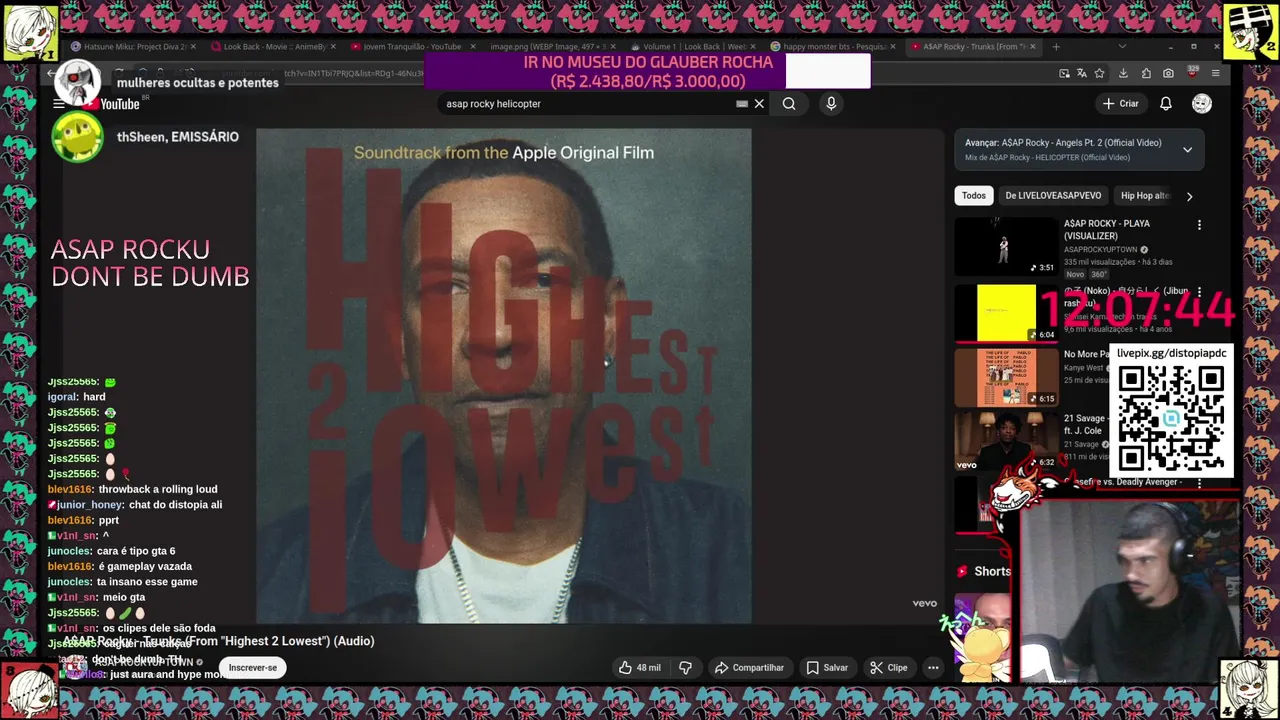Screen dimensions: 1280x720
Task: Open the PLAYA visualizer thumbnail
Action: (x=1006, y=246)
